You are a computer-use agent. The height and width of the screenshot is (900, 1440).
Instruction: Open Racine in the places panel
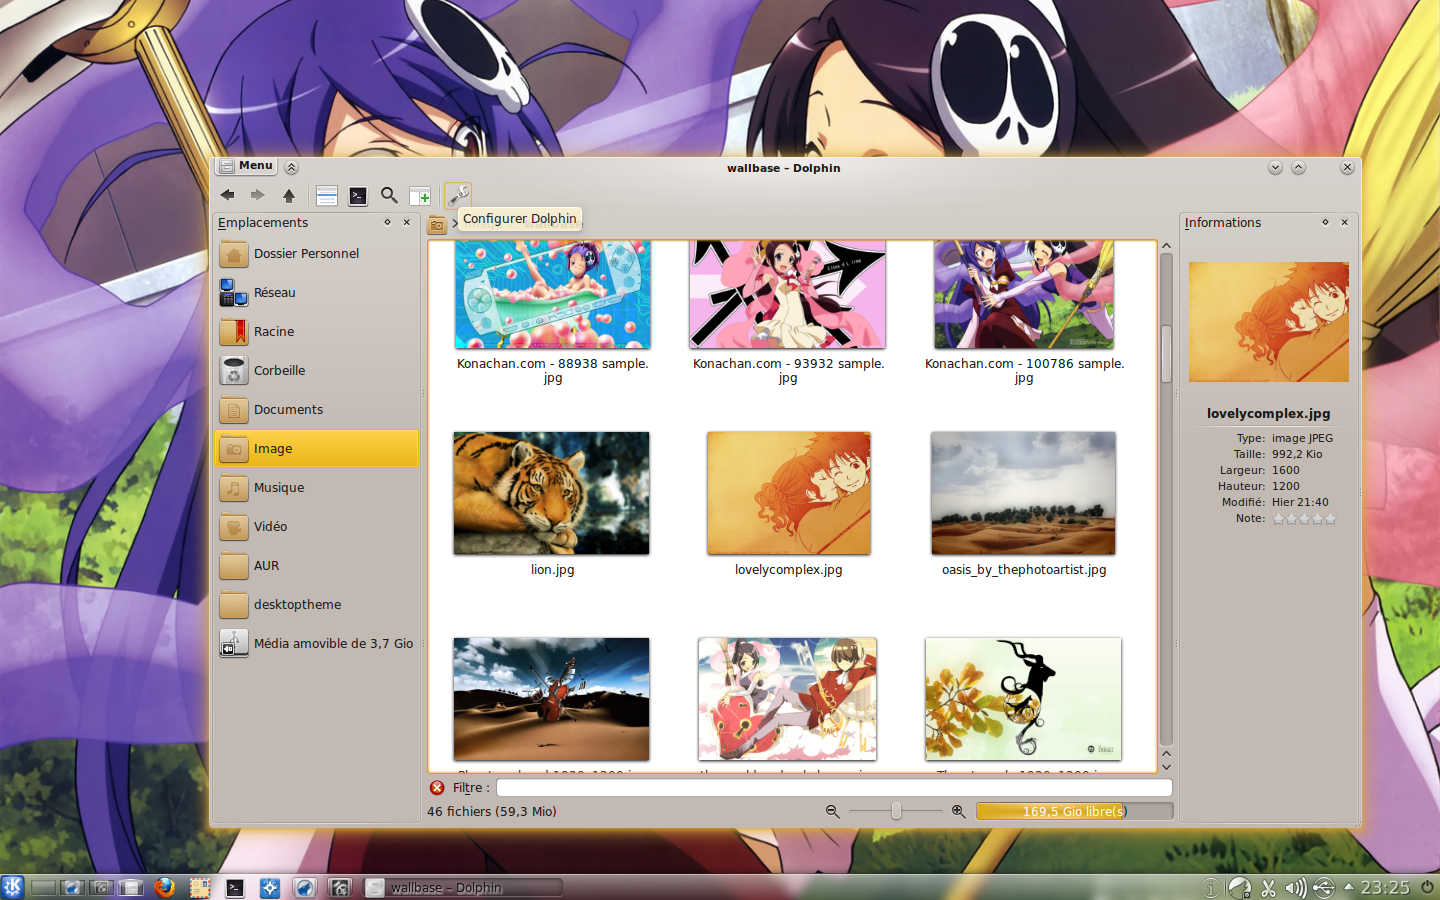[x=316, y=331]
